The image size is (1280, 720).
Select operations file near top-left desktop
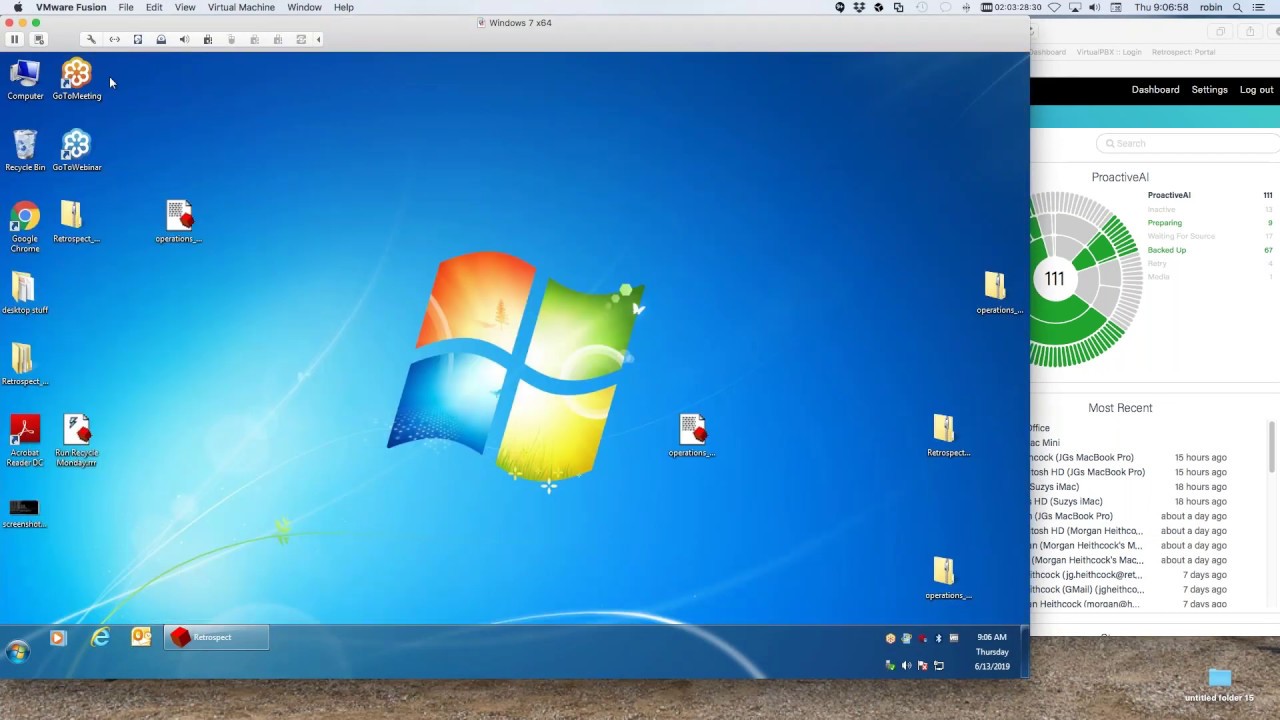(x=179, y=222)
